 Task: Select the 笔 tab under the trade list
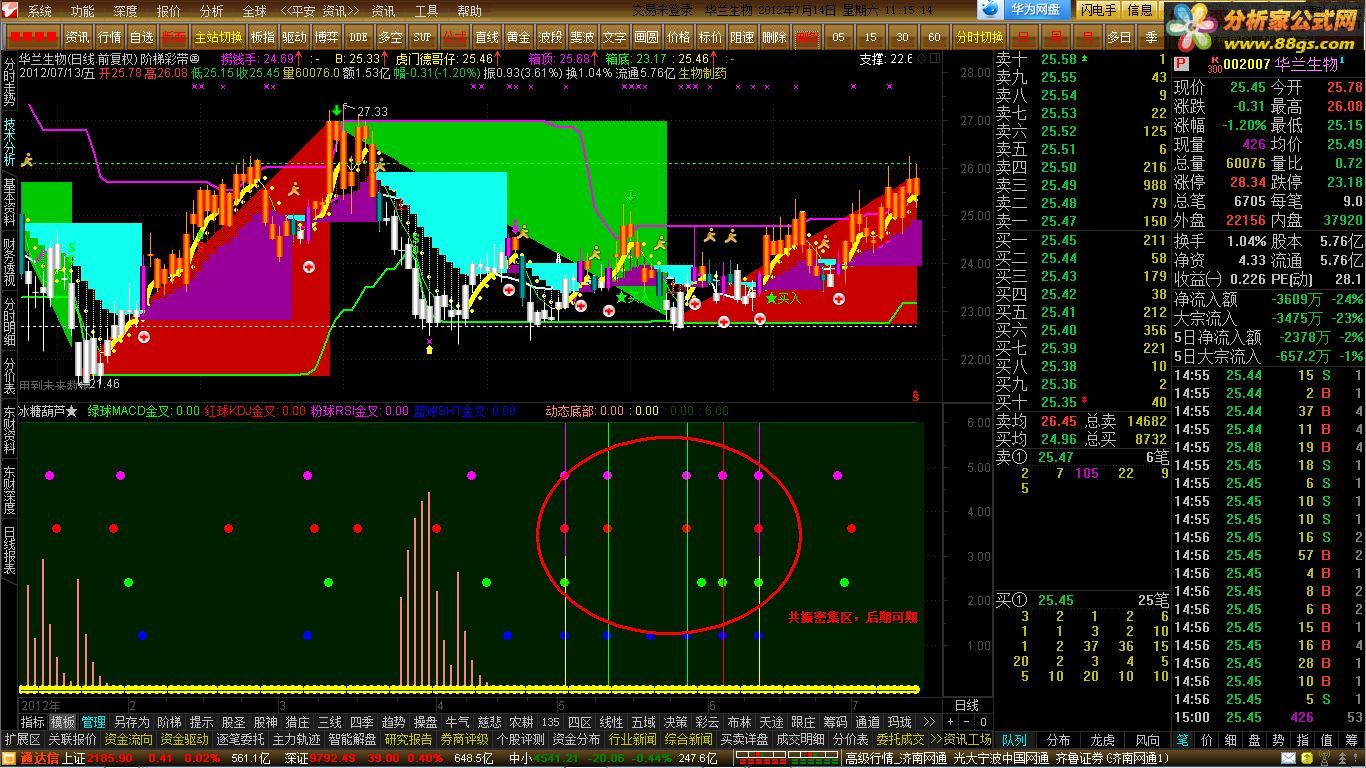click(x=1183, y=740)
